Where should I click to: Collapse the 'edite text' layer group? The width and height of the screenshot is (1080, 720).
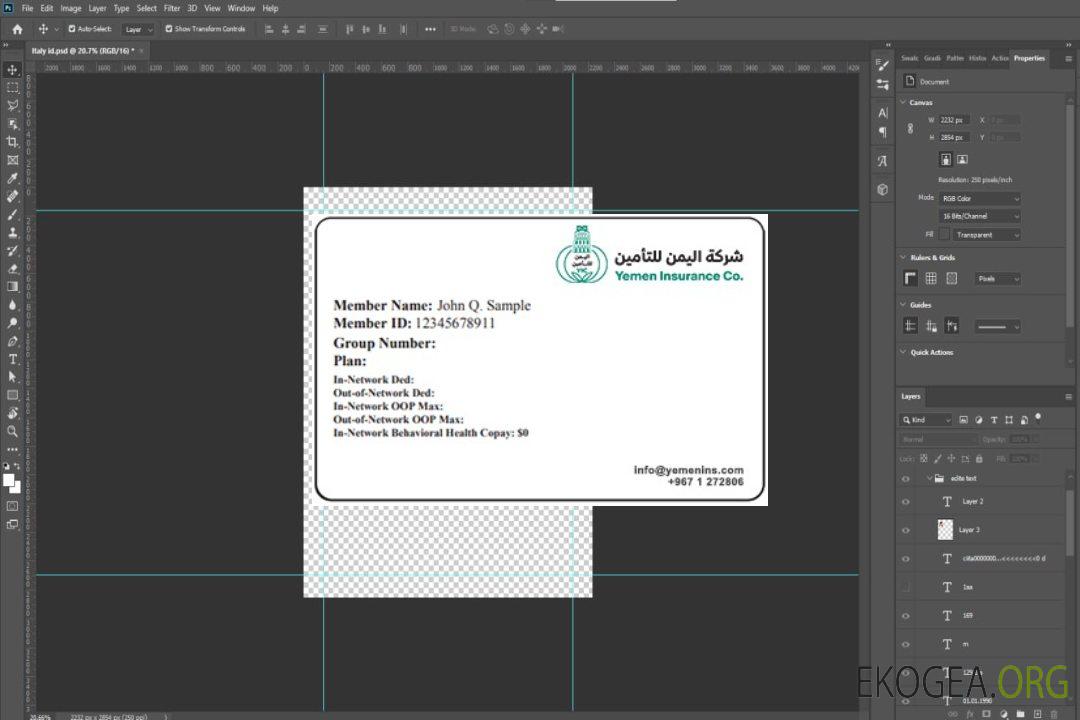click(928, 479)
